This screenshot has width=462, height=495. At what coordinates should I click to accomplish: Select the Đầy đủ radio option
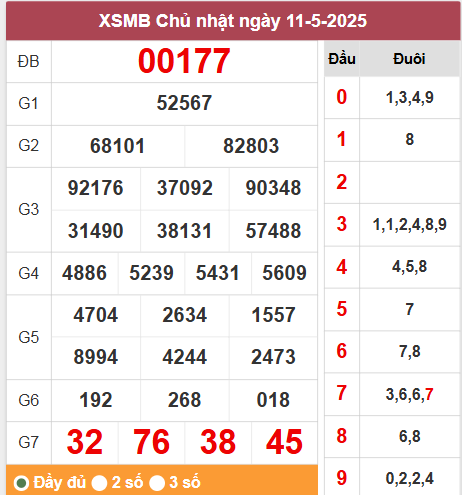(22, 483)
